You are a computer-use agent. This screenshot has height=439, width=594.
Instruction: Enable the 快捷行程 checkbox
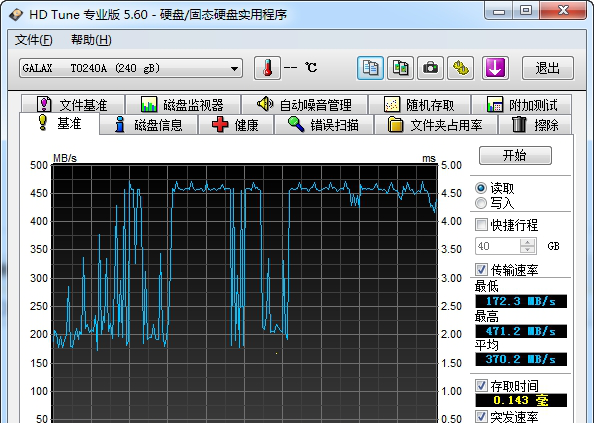click(481, 225)
